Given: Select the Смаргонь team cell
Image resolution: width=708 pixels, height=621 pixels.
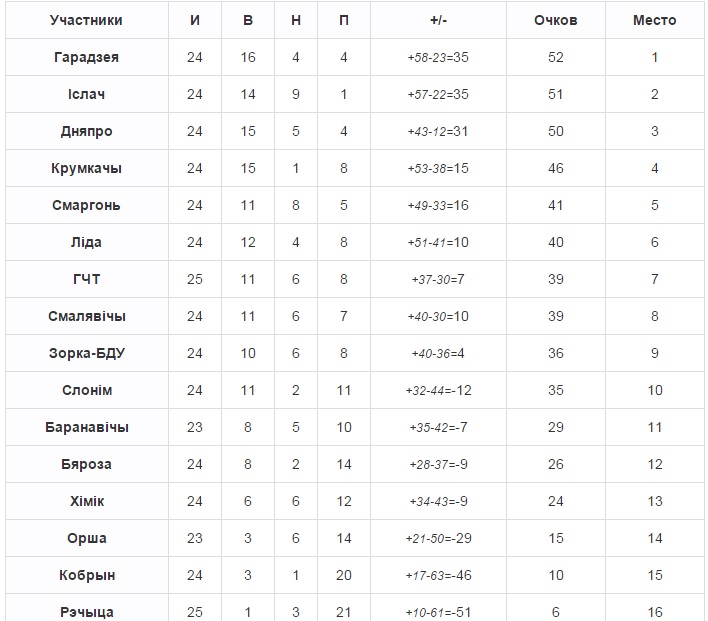Looking at the screenshot, I should 86,205.
